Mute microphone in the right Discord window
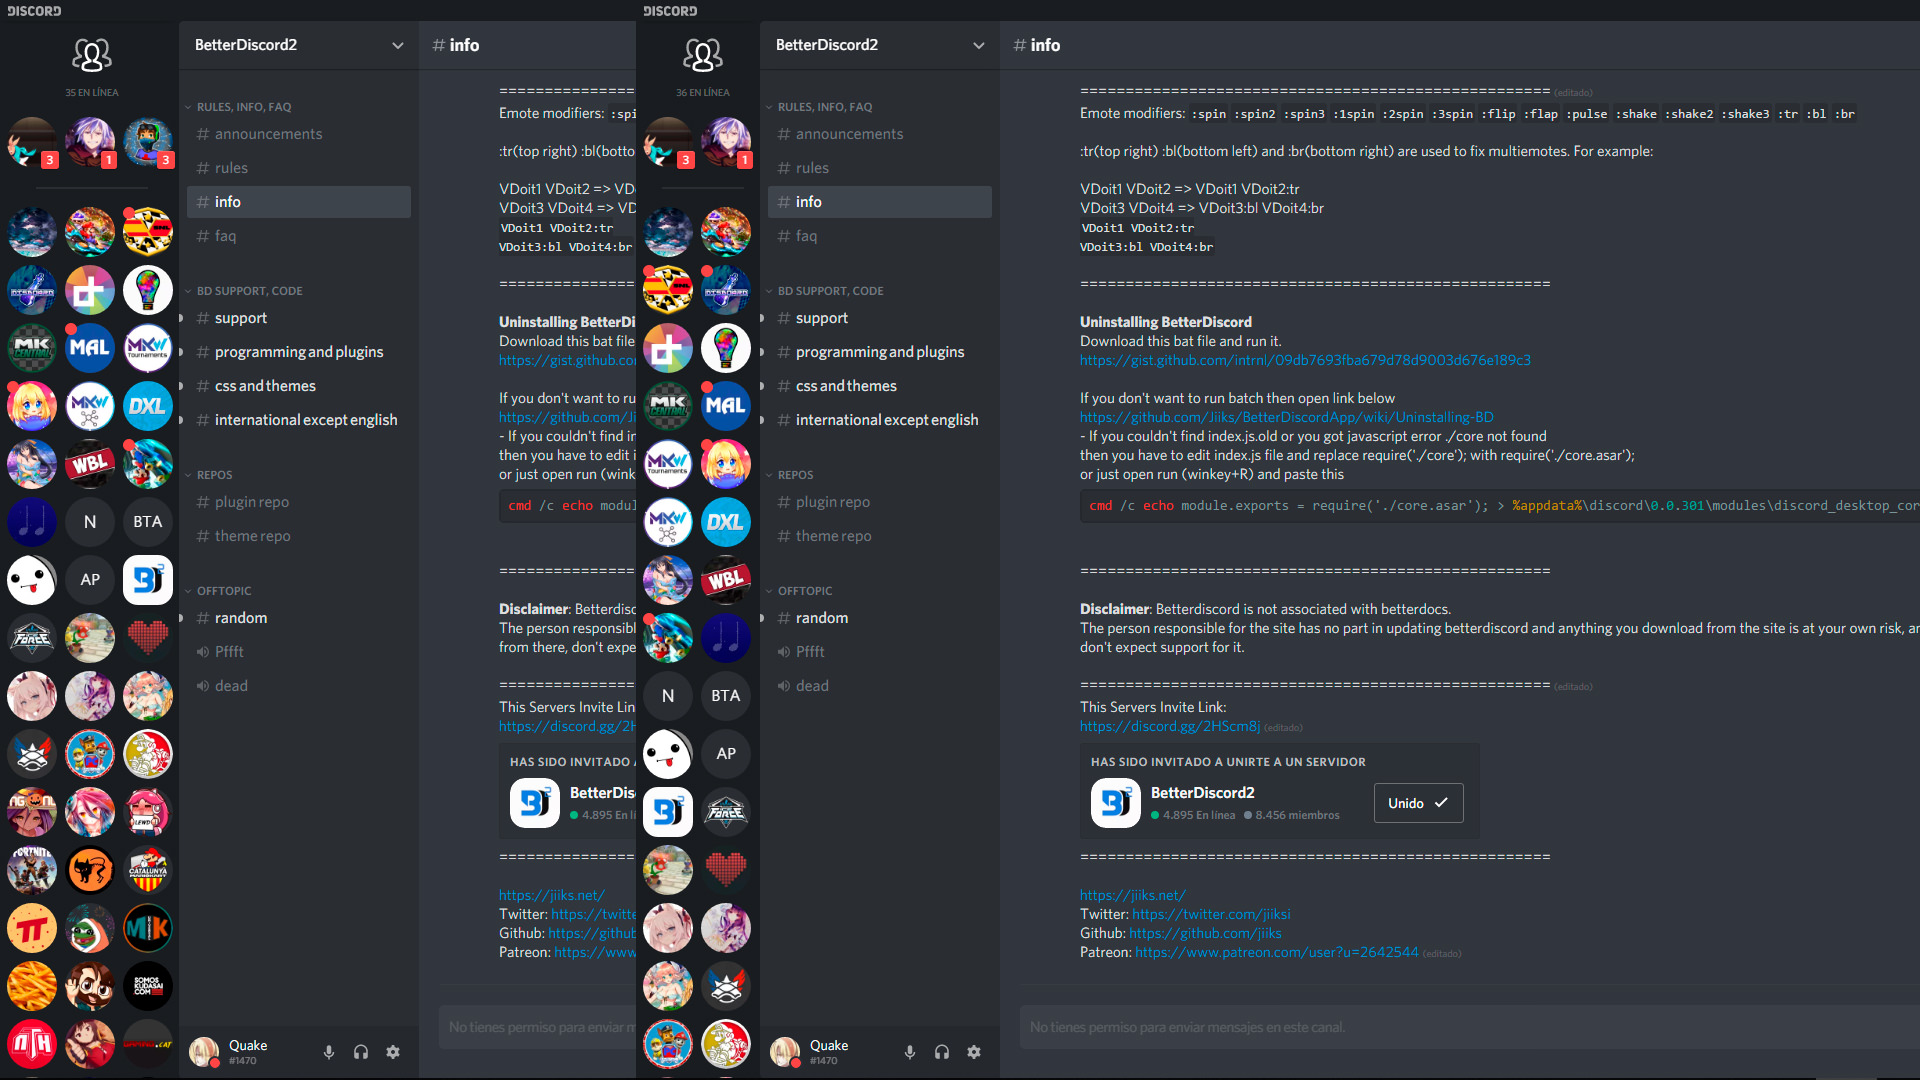1920x1080 pixels. coord(909,1052)
